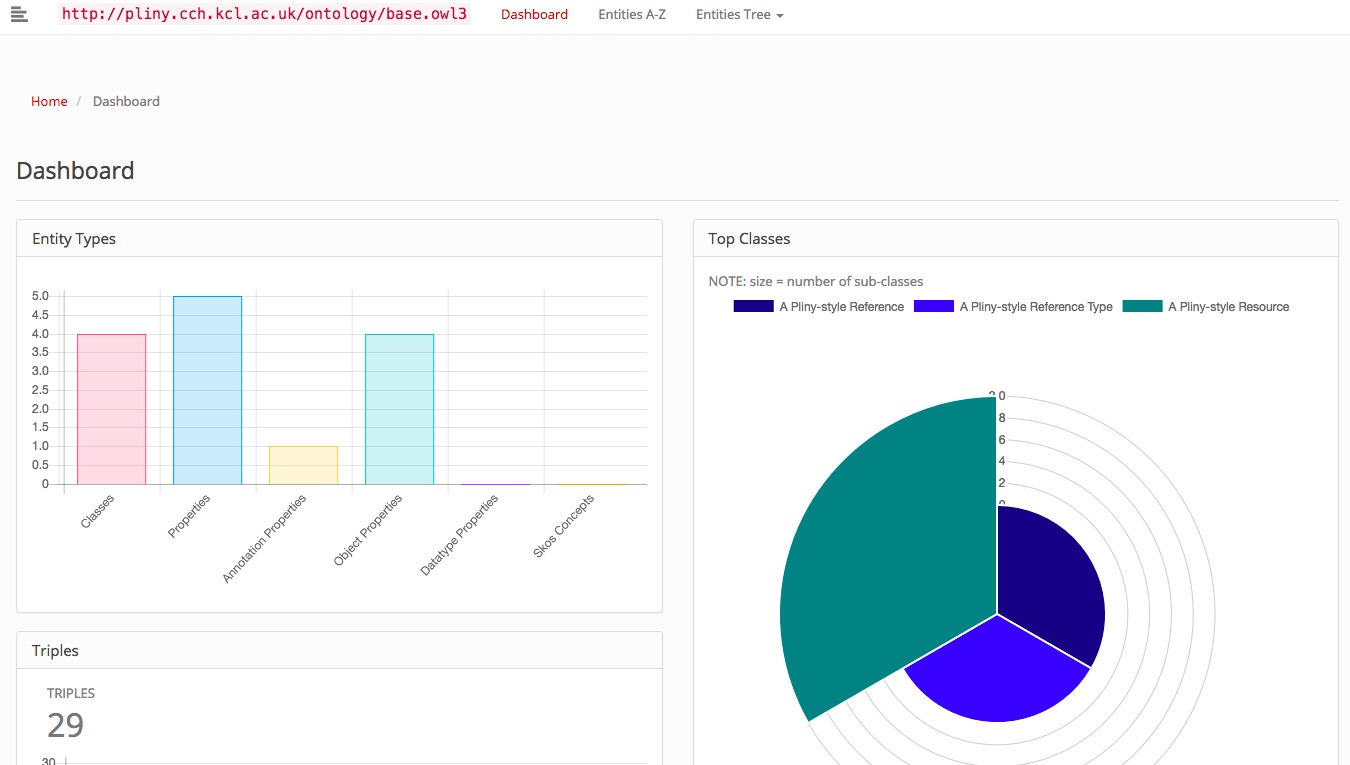This screenshot has width=1350, height=765.
Task: Go to Home via breadcrumb
Action: 49,101
